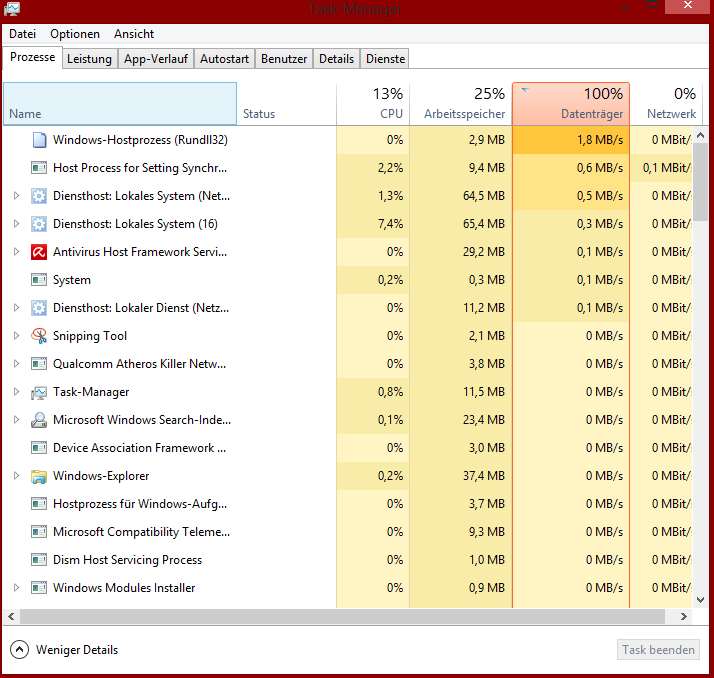Switch to the Autostart tab
This screenshot has height=678, width=714.
[224, 59]
